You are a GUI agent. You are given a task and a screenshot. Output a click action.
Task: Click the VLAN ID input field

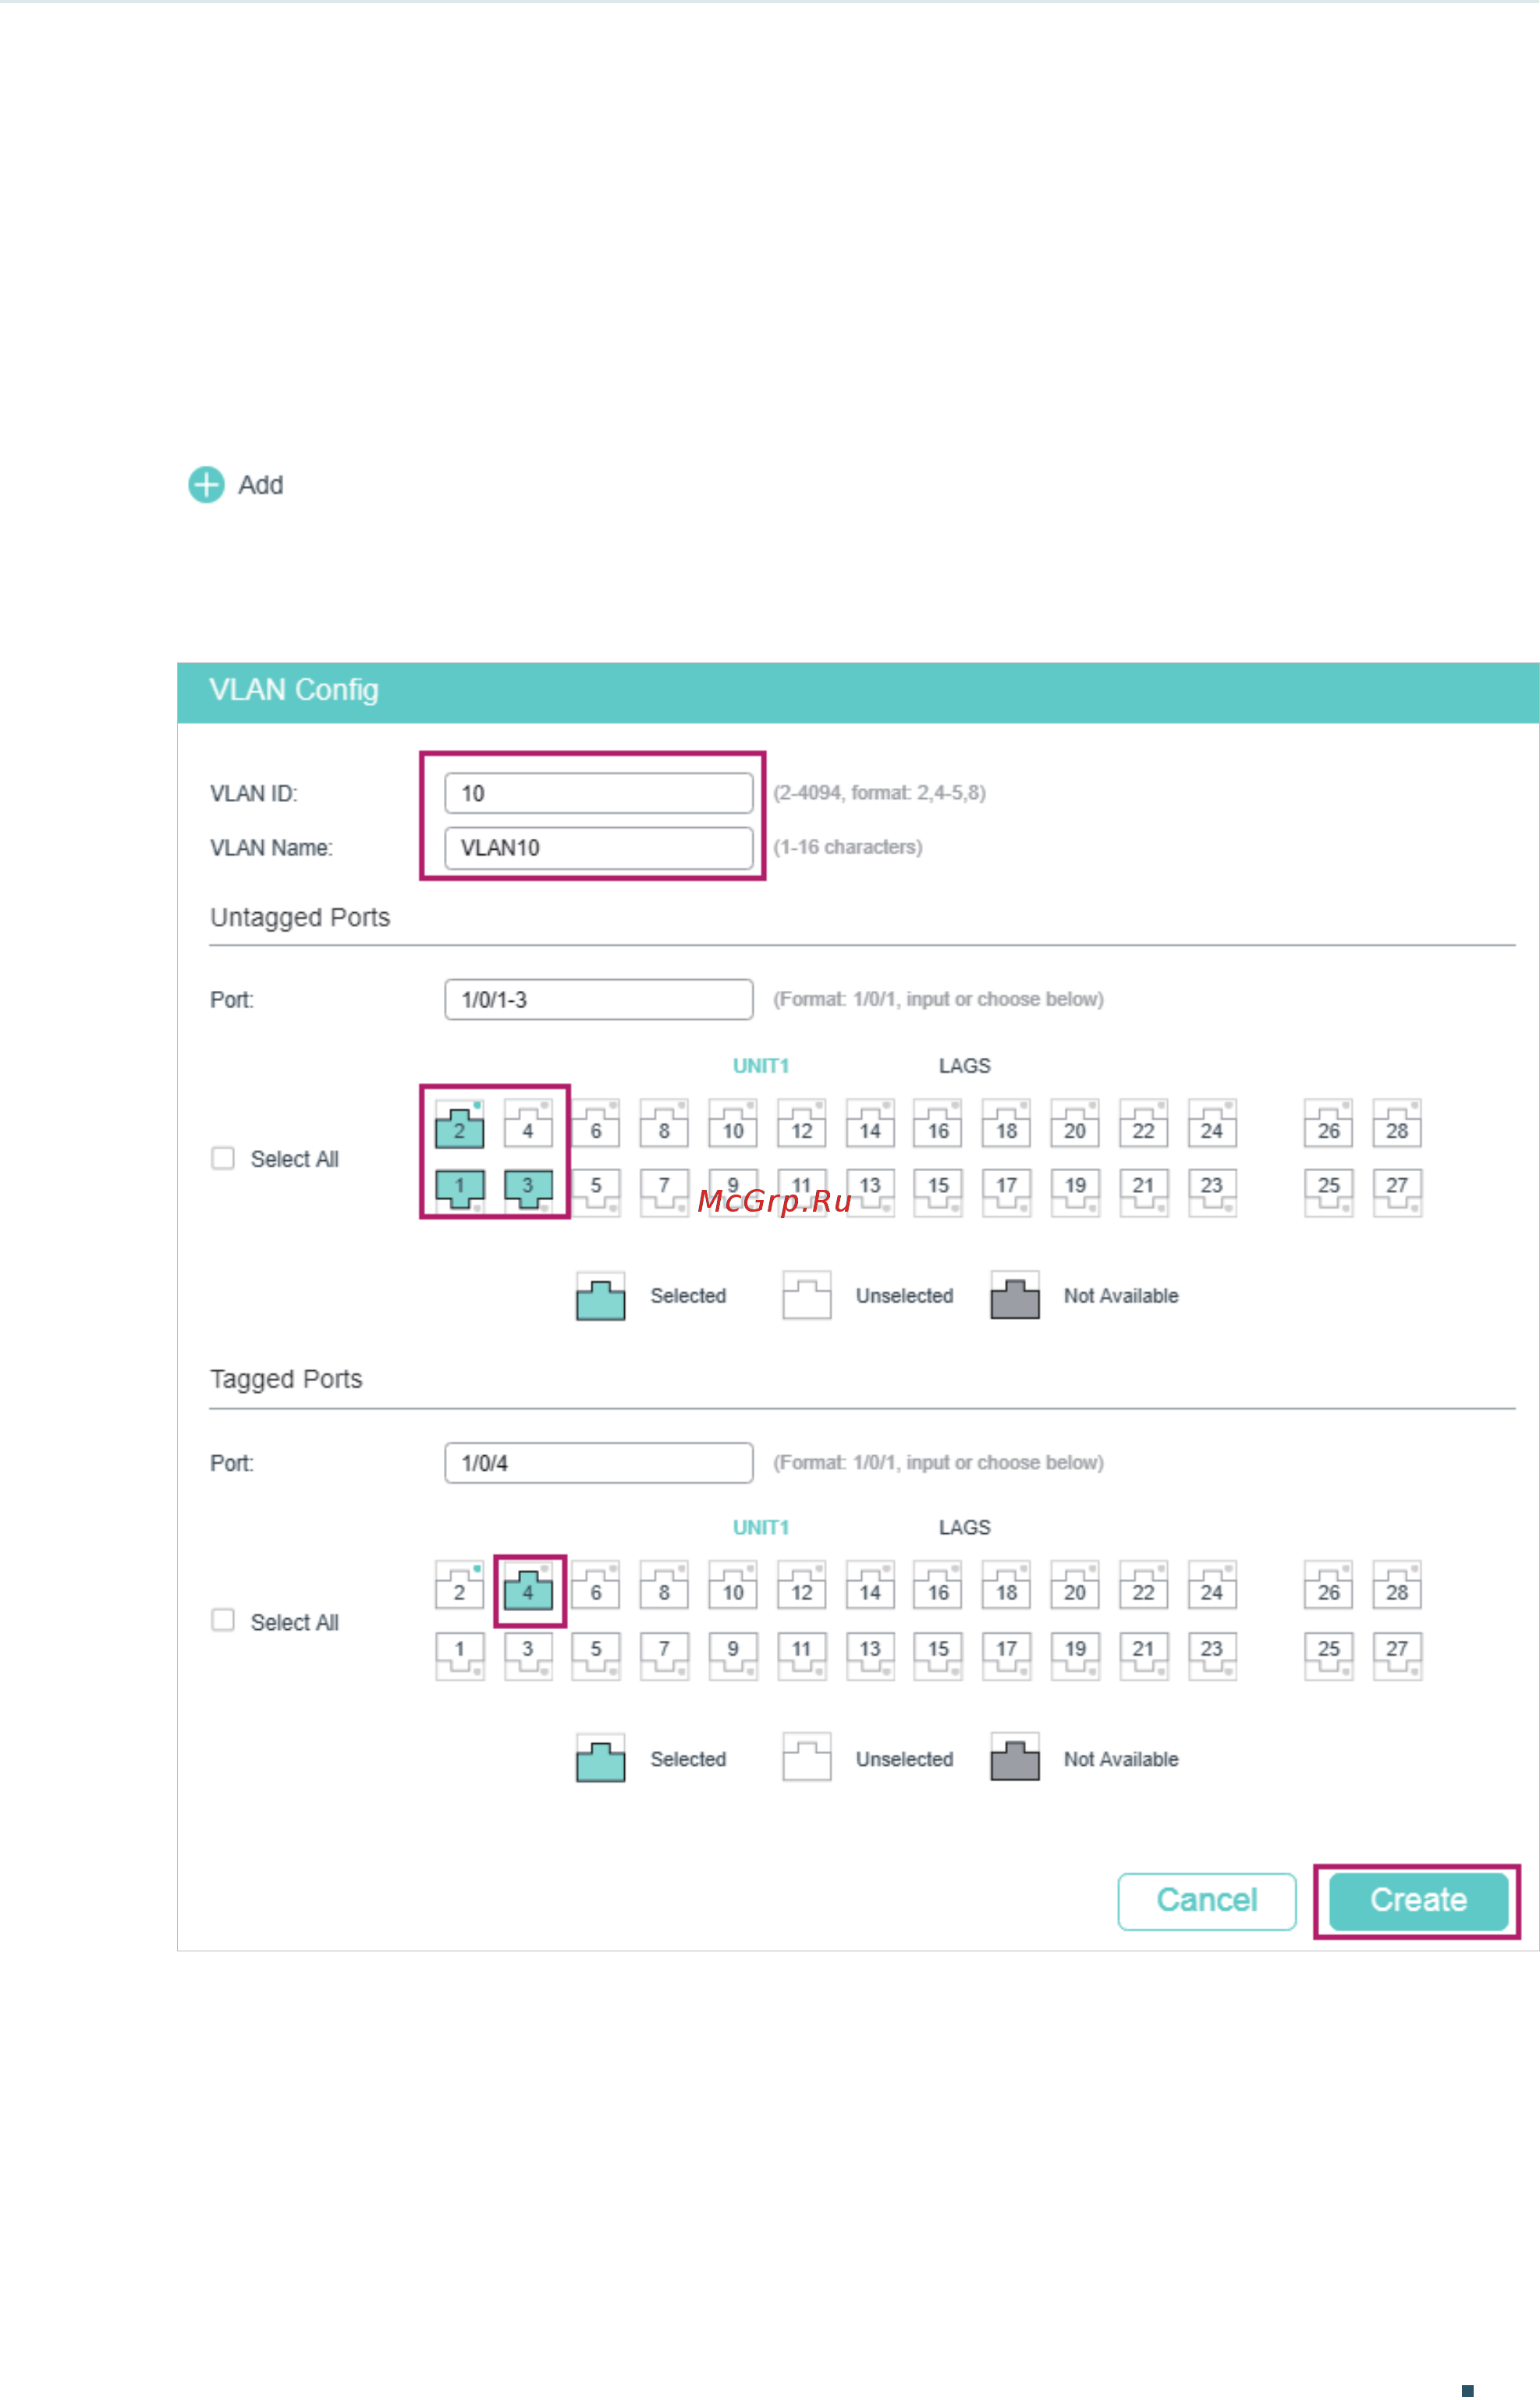coord(599,793)
